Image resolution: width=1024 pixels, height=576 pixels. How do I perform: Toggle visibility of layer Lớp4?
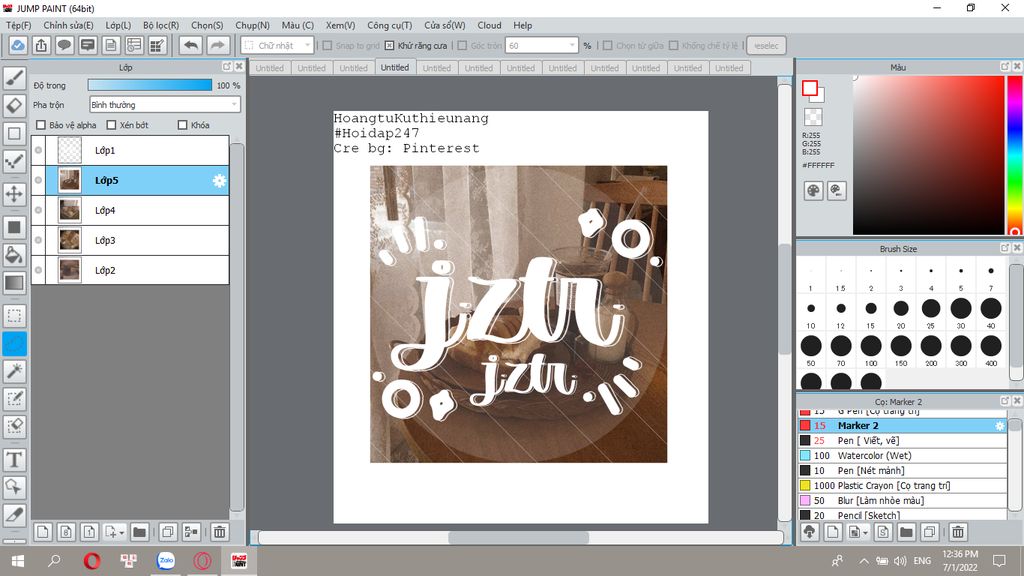(39, 210)
